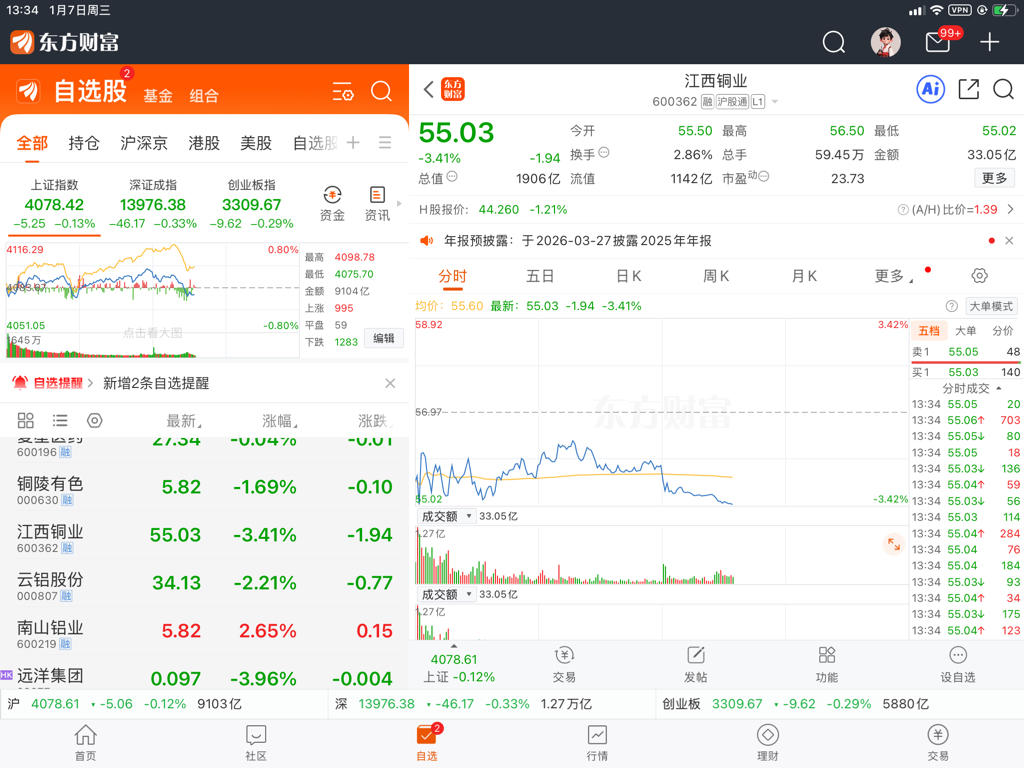The image size is (1024, 768).
Task: Open messages inbox with 99+ badge
Action: [938, 42]
